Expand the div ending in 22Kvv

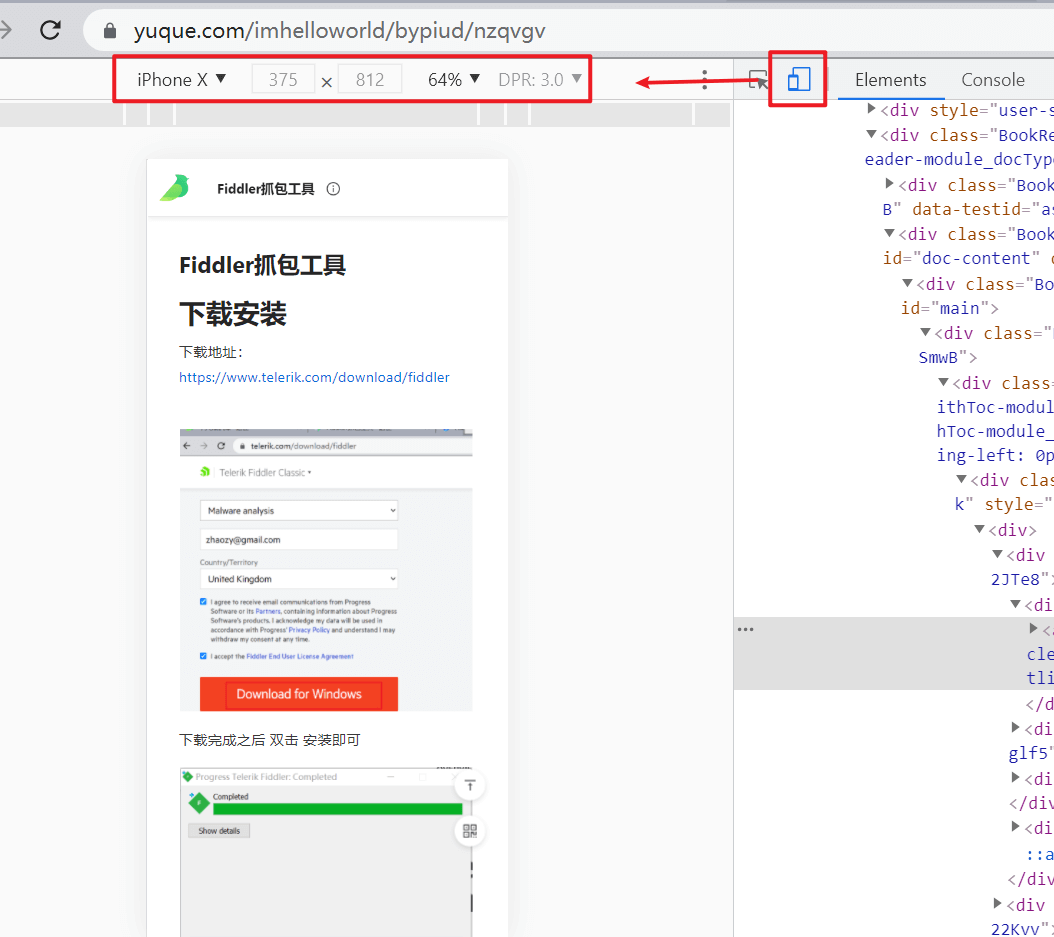(998, 903)
